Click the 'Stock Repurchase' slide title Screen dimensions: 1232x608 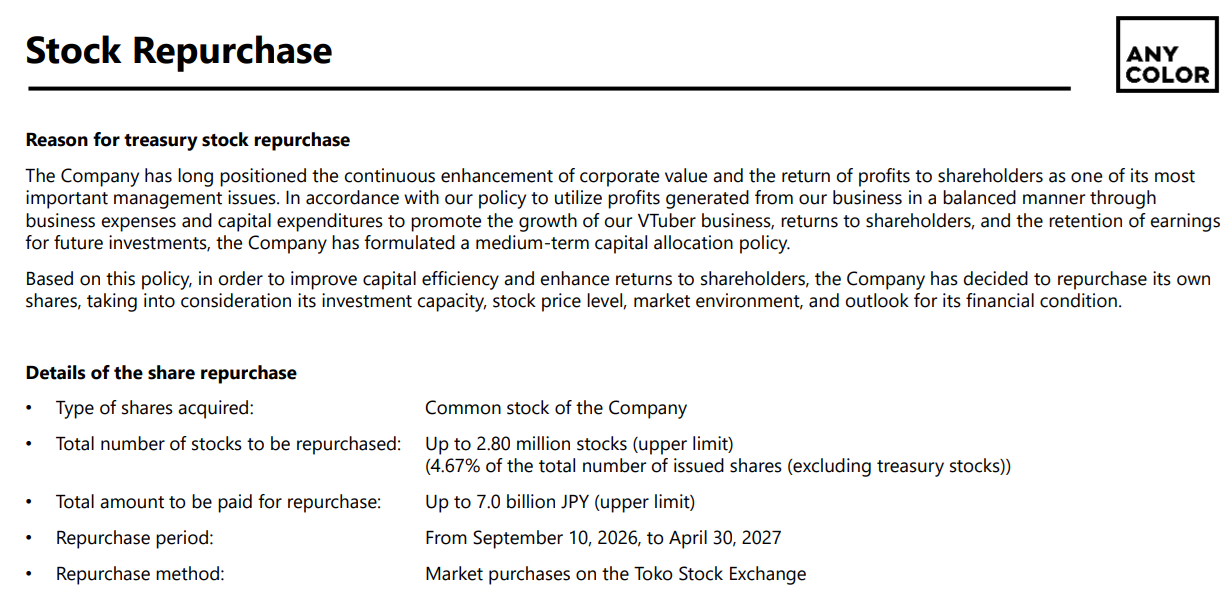pos(179,50)
